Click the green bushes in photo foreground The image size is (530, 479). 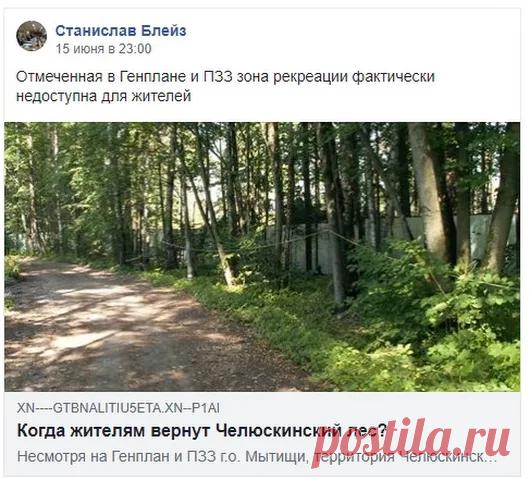(x=423, y=331)
